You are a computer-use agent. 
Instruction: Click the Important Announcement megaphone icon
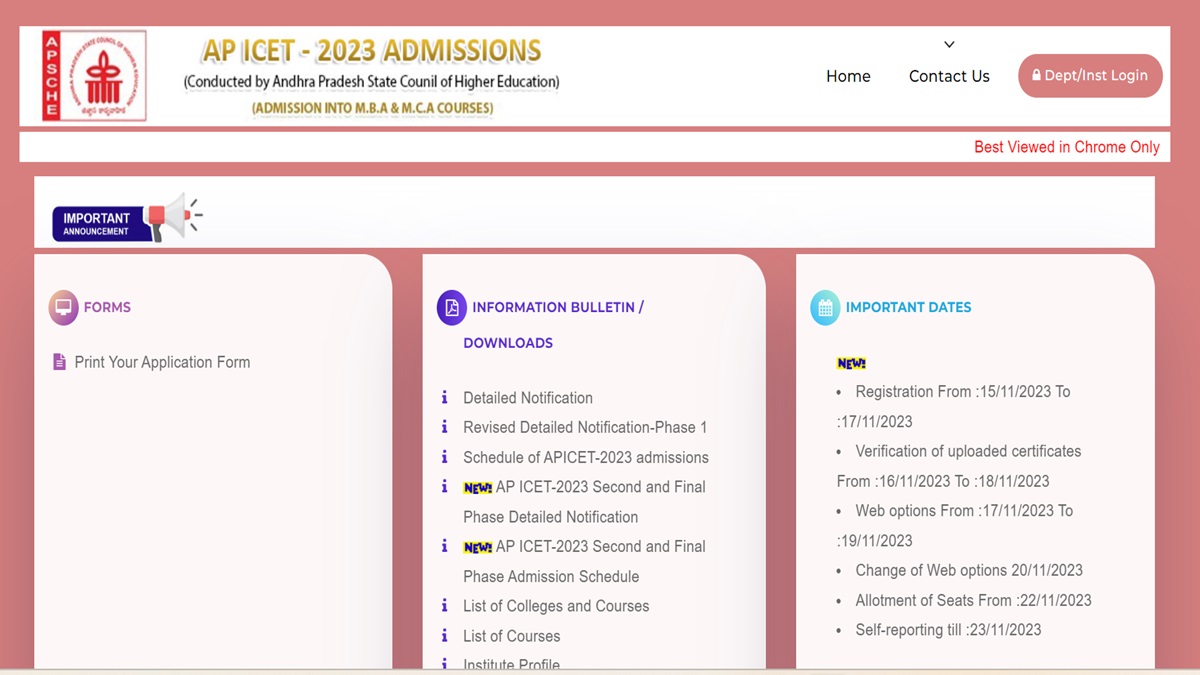(173, 217)
